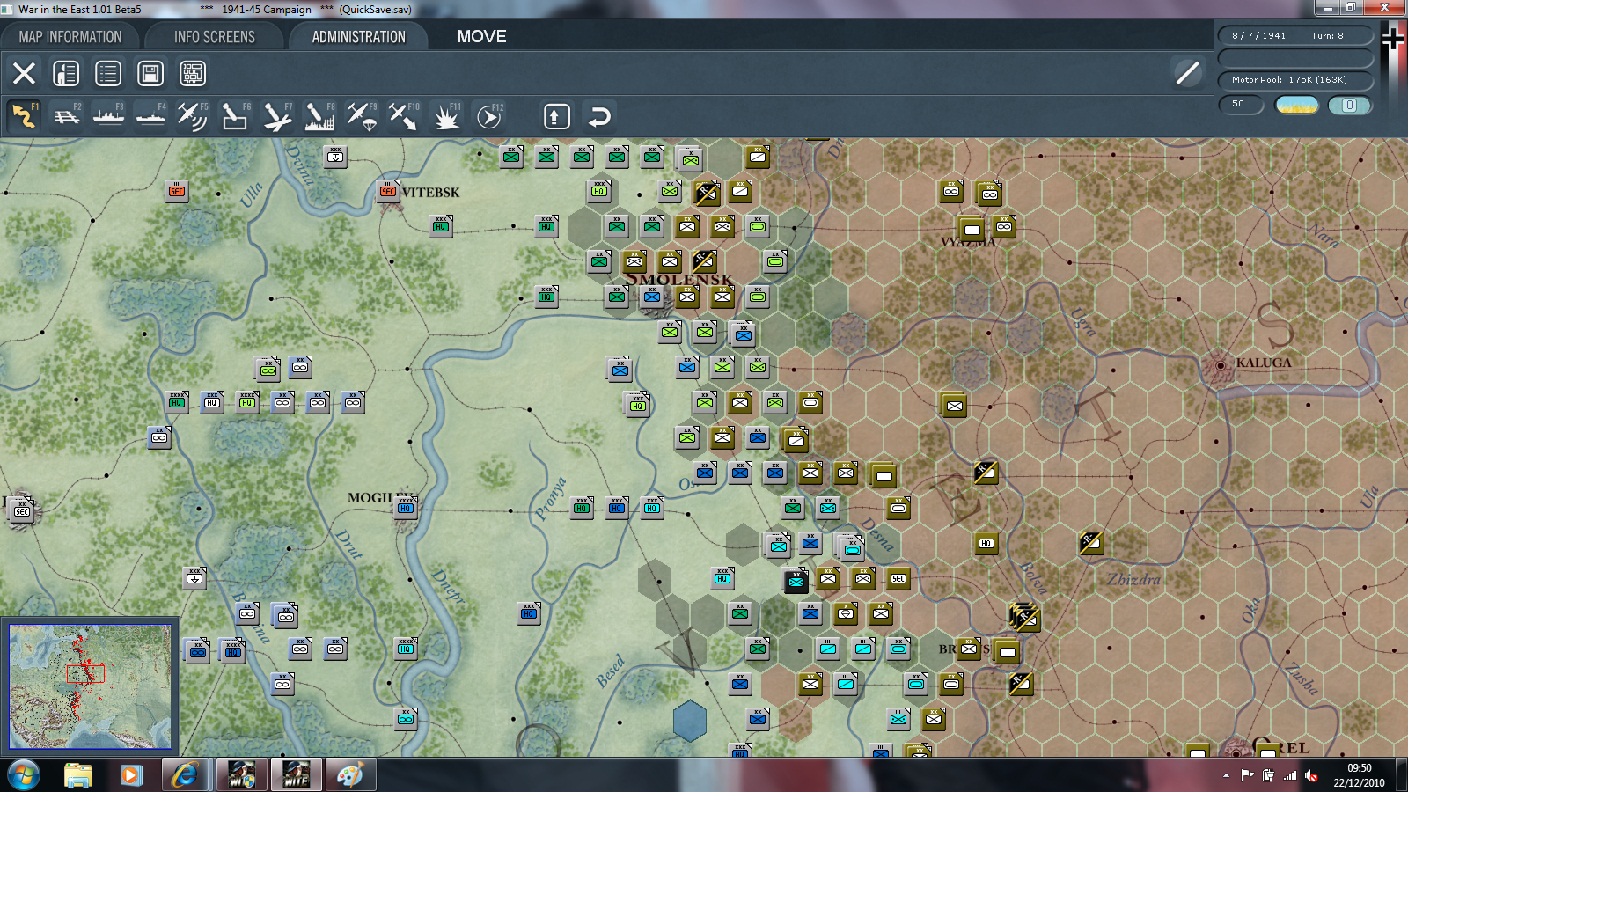
Task: Click the up-arrow box toolbar icon
Action: coord(557,116)
